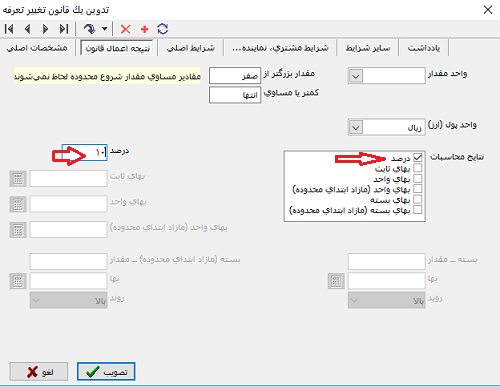Image resolution: width=500 pixels, height=387 pixels.
Task: Click the تصویب confirm button
Action: [x=106, y=371]
